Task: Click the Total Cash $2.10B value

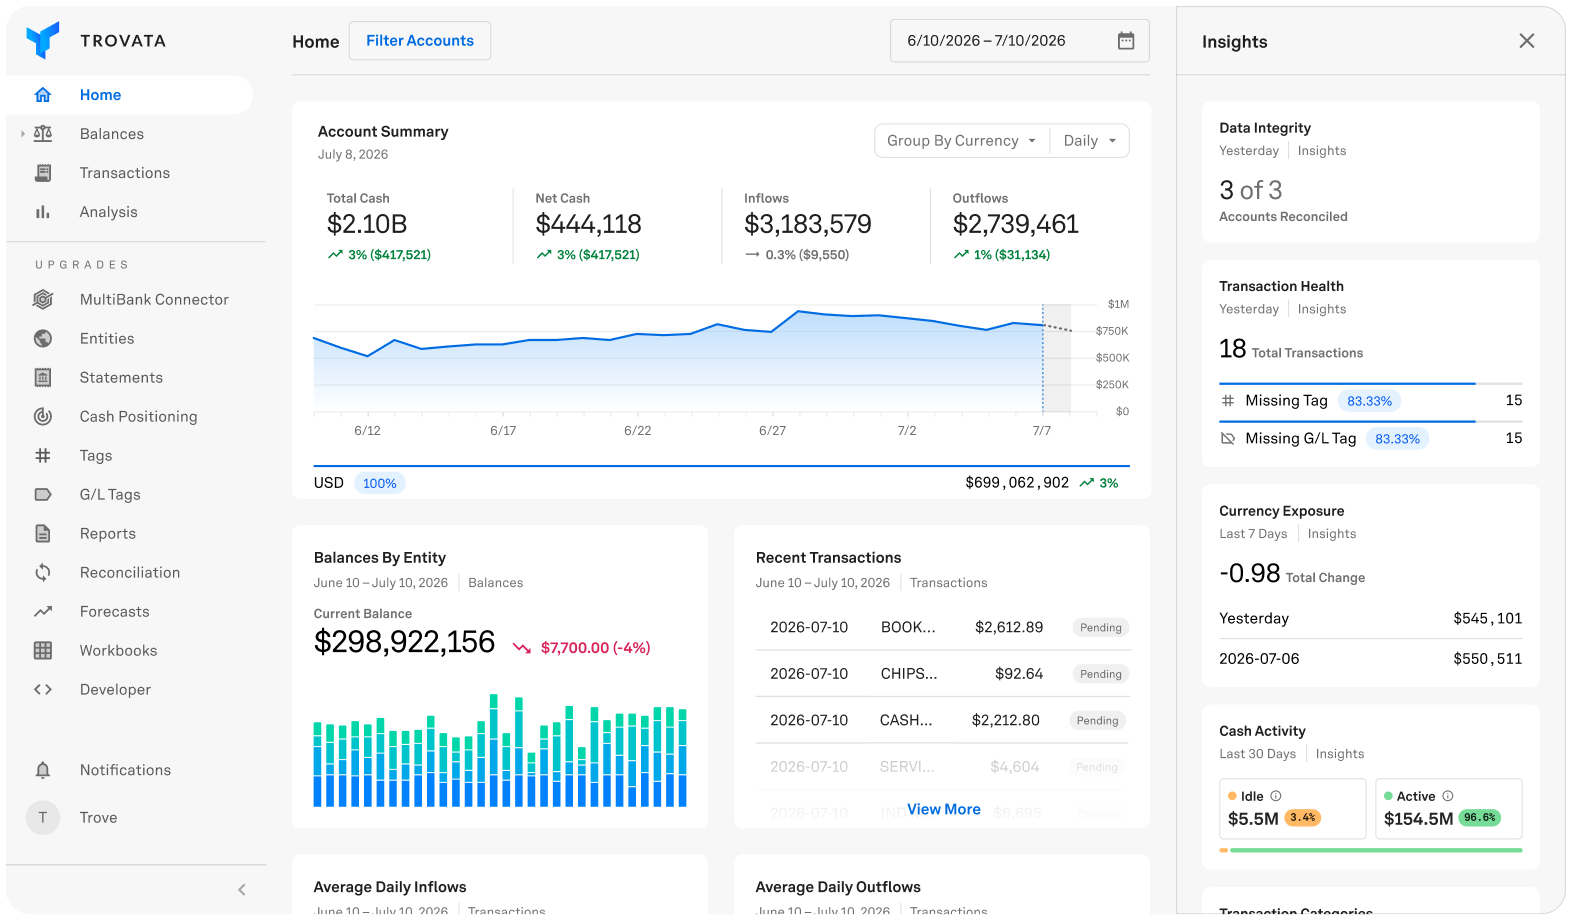Action: pos(367,224)
